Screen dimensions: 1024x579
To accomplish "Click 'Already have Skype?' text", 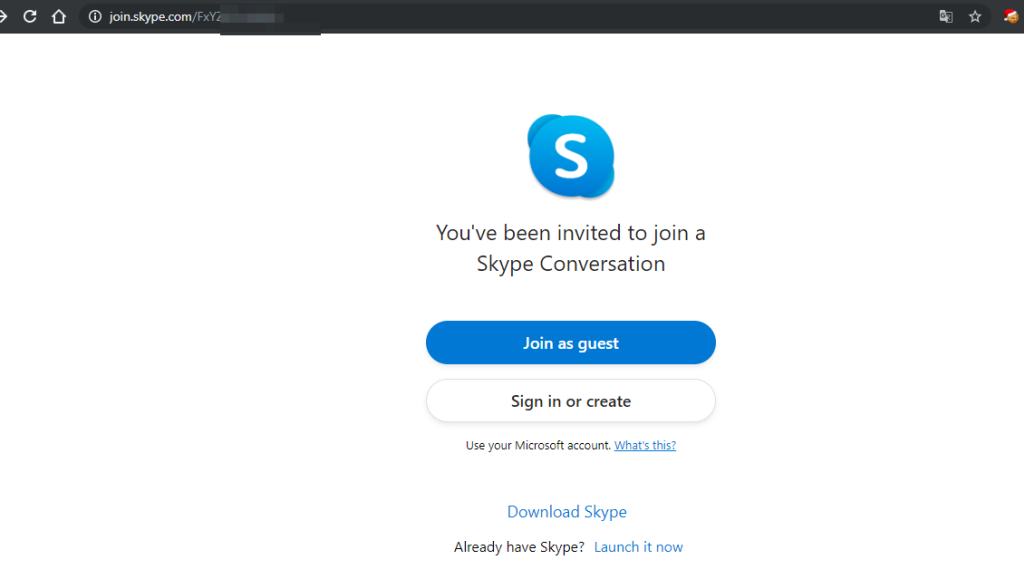I will (519, 547).
